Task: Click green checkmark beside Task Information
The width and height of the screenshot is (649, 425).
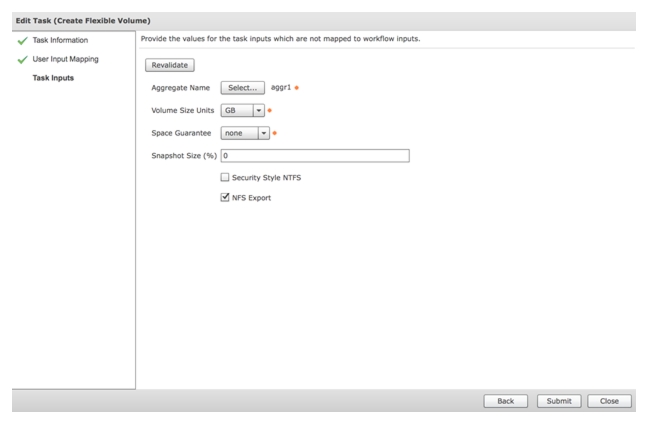Action: (23, 41)
